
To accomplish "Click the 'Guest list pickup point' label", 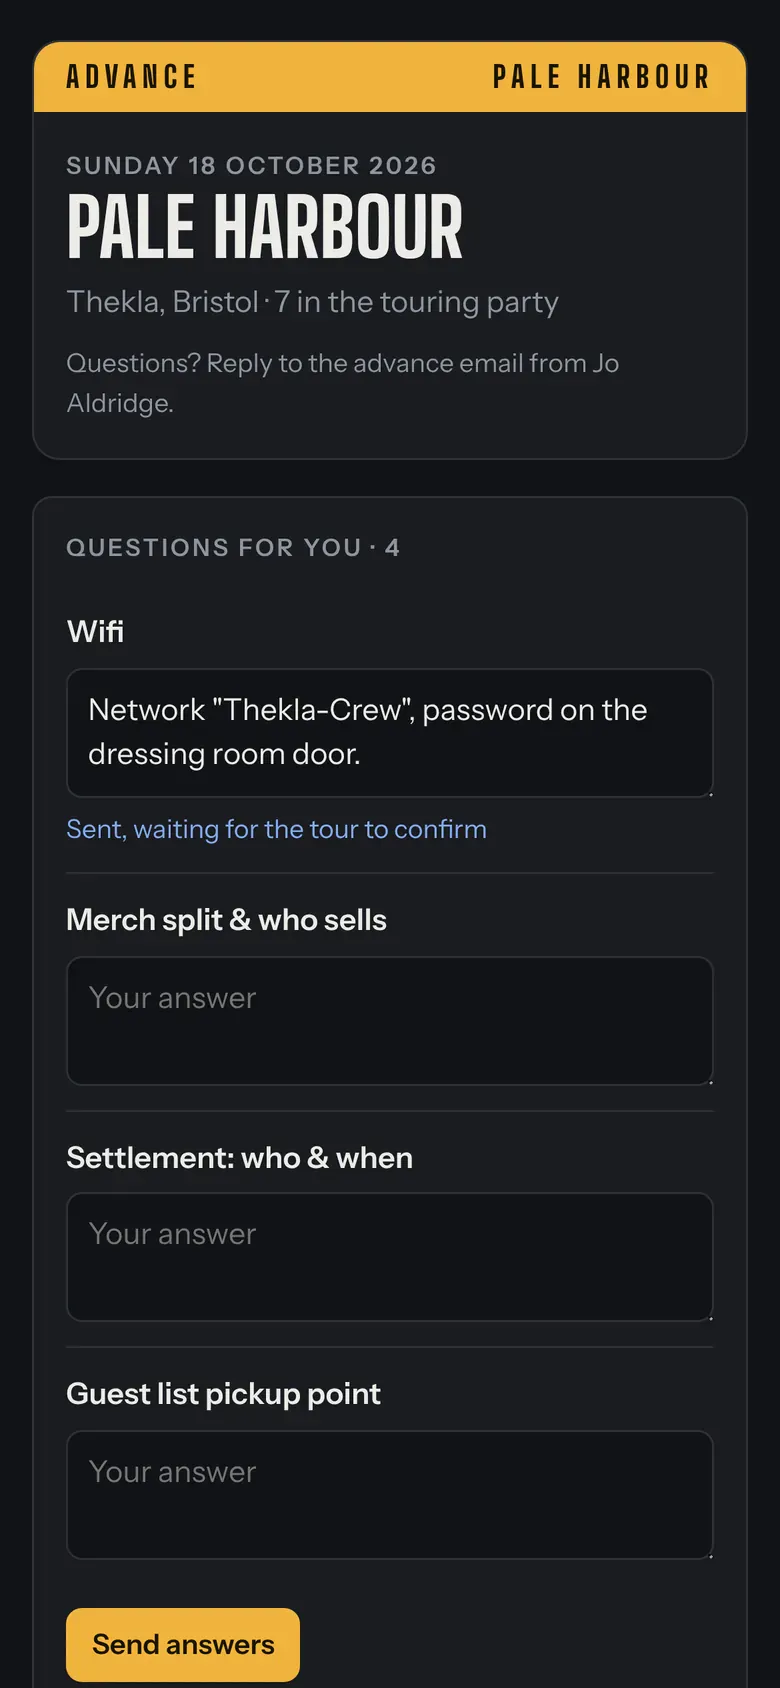I will 223,1394.
